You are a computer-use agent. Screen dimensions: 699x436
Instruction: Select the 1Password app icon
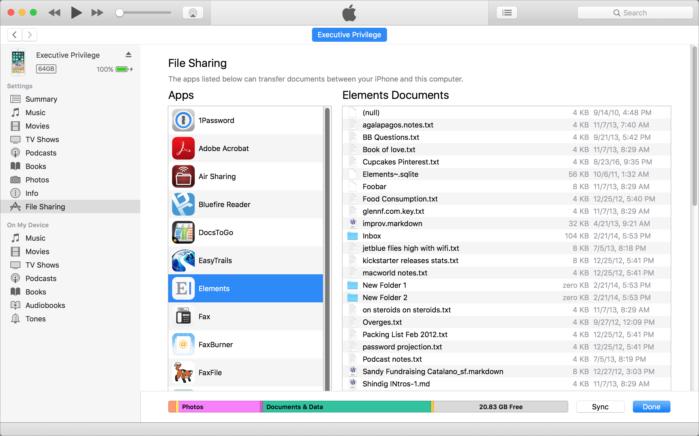point(183,120)
